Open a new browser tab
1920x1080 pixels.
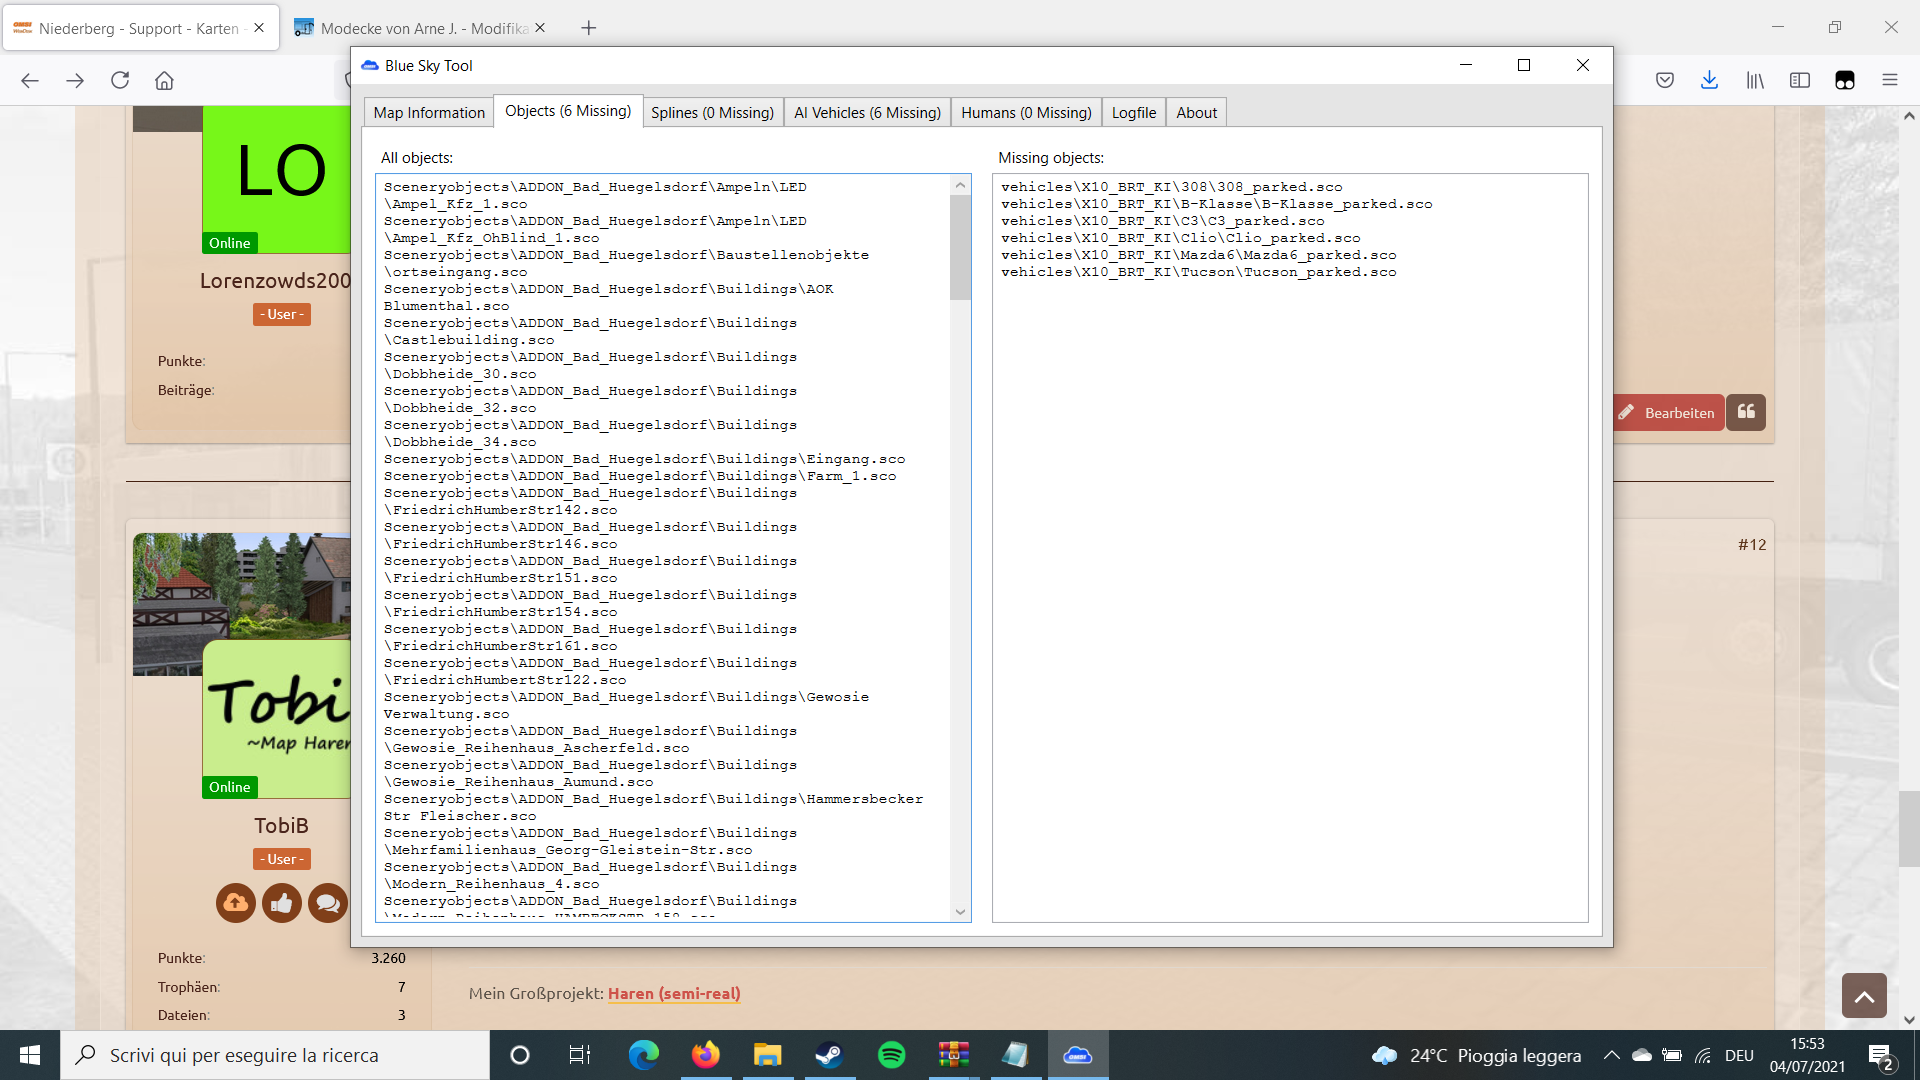tap(589, 28)
